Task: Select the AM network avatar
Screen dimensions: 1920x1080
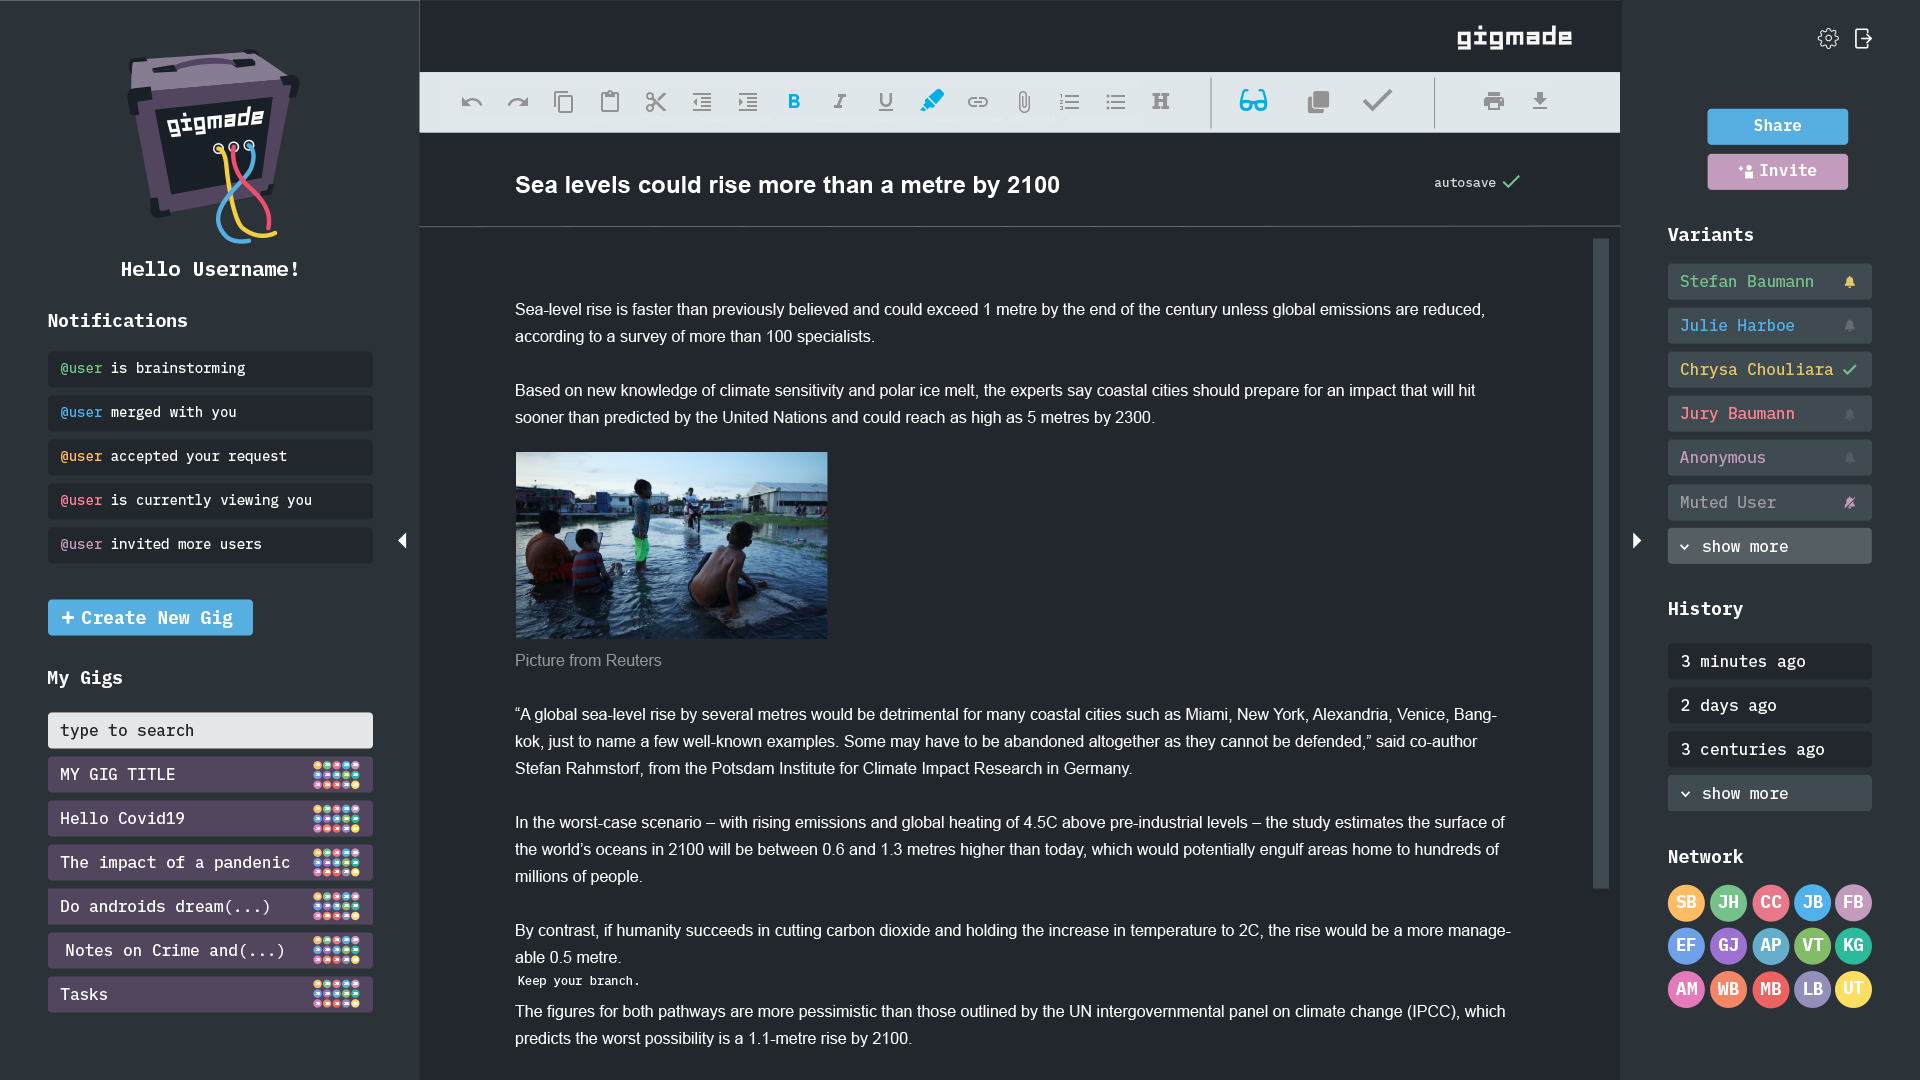Action: click(x=1686, y=989)
